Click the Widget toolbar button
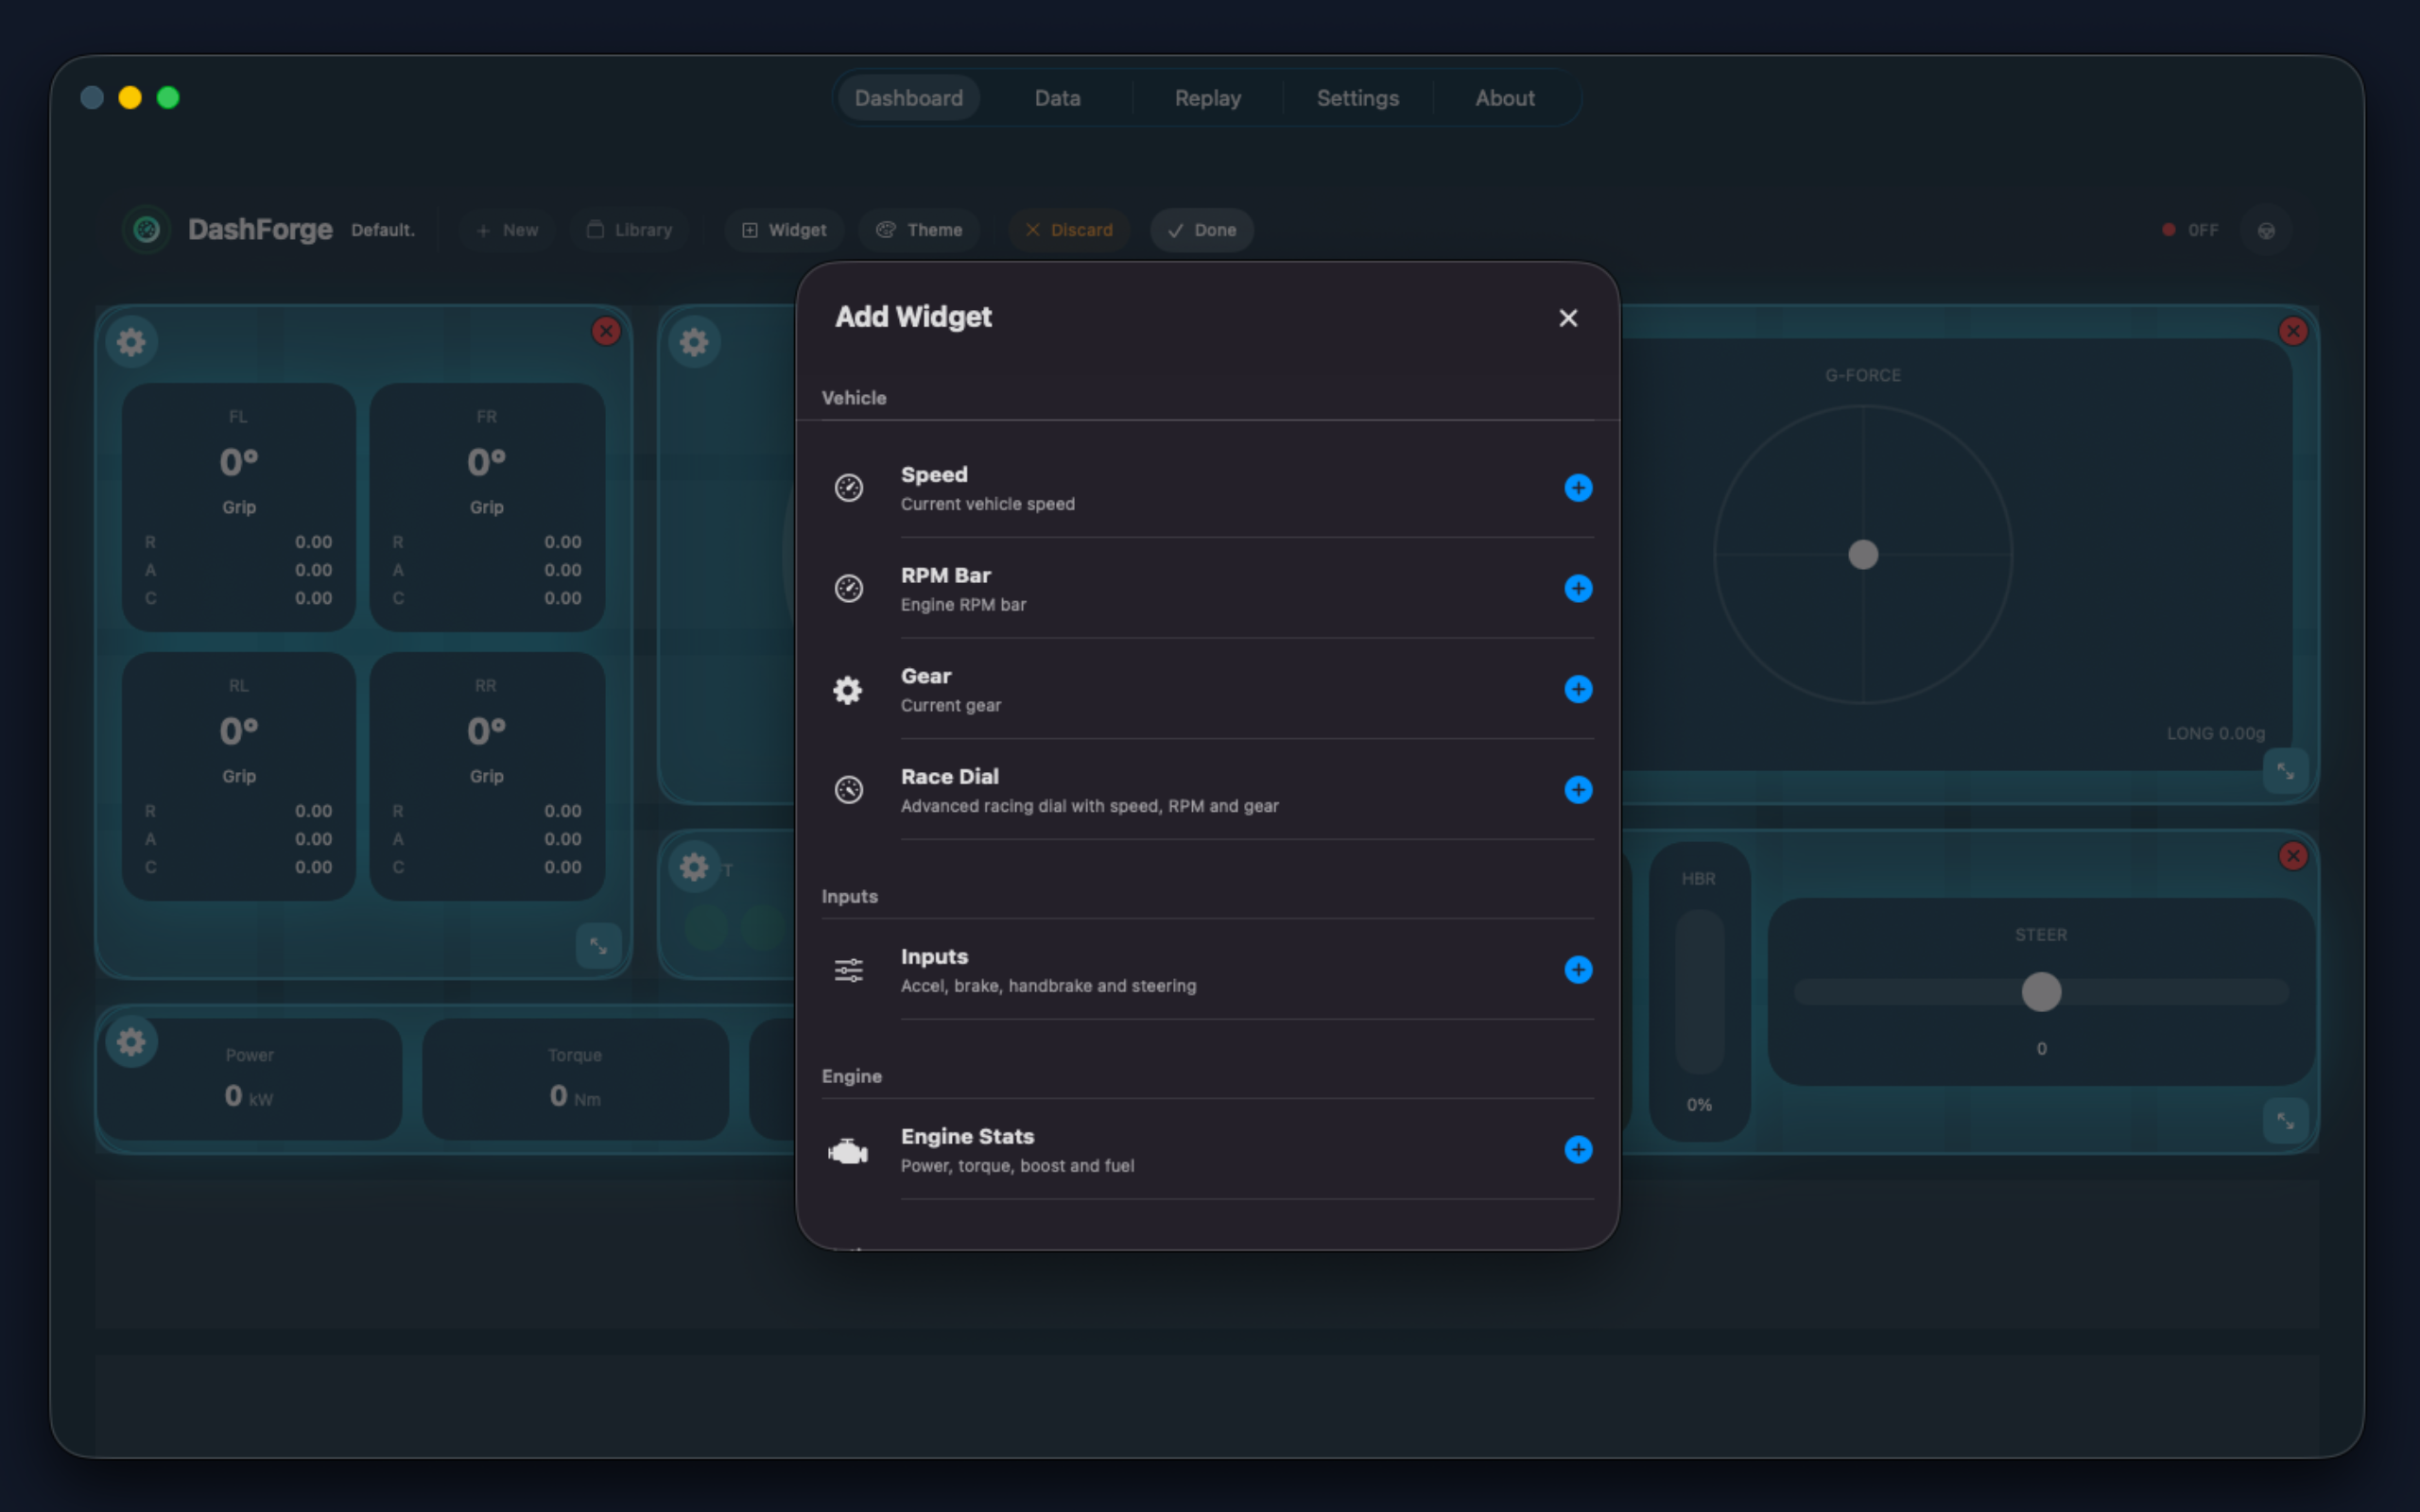Image resolution: width=2420 pixels, height=1512 pixels. point(784,230)
